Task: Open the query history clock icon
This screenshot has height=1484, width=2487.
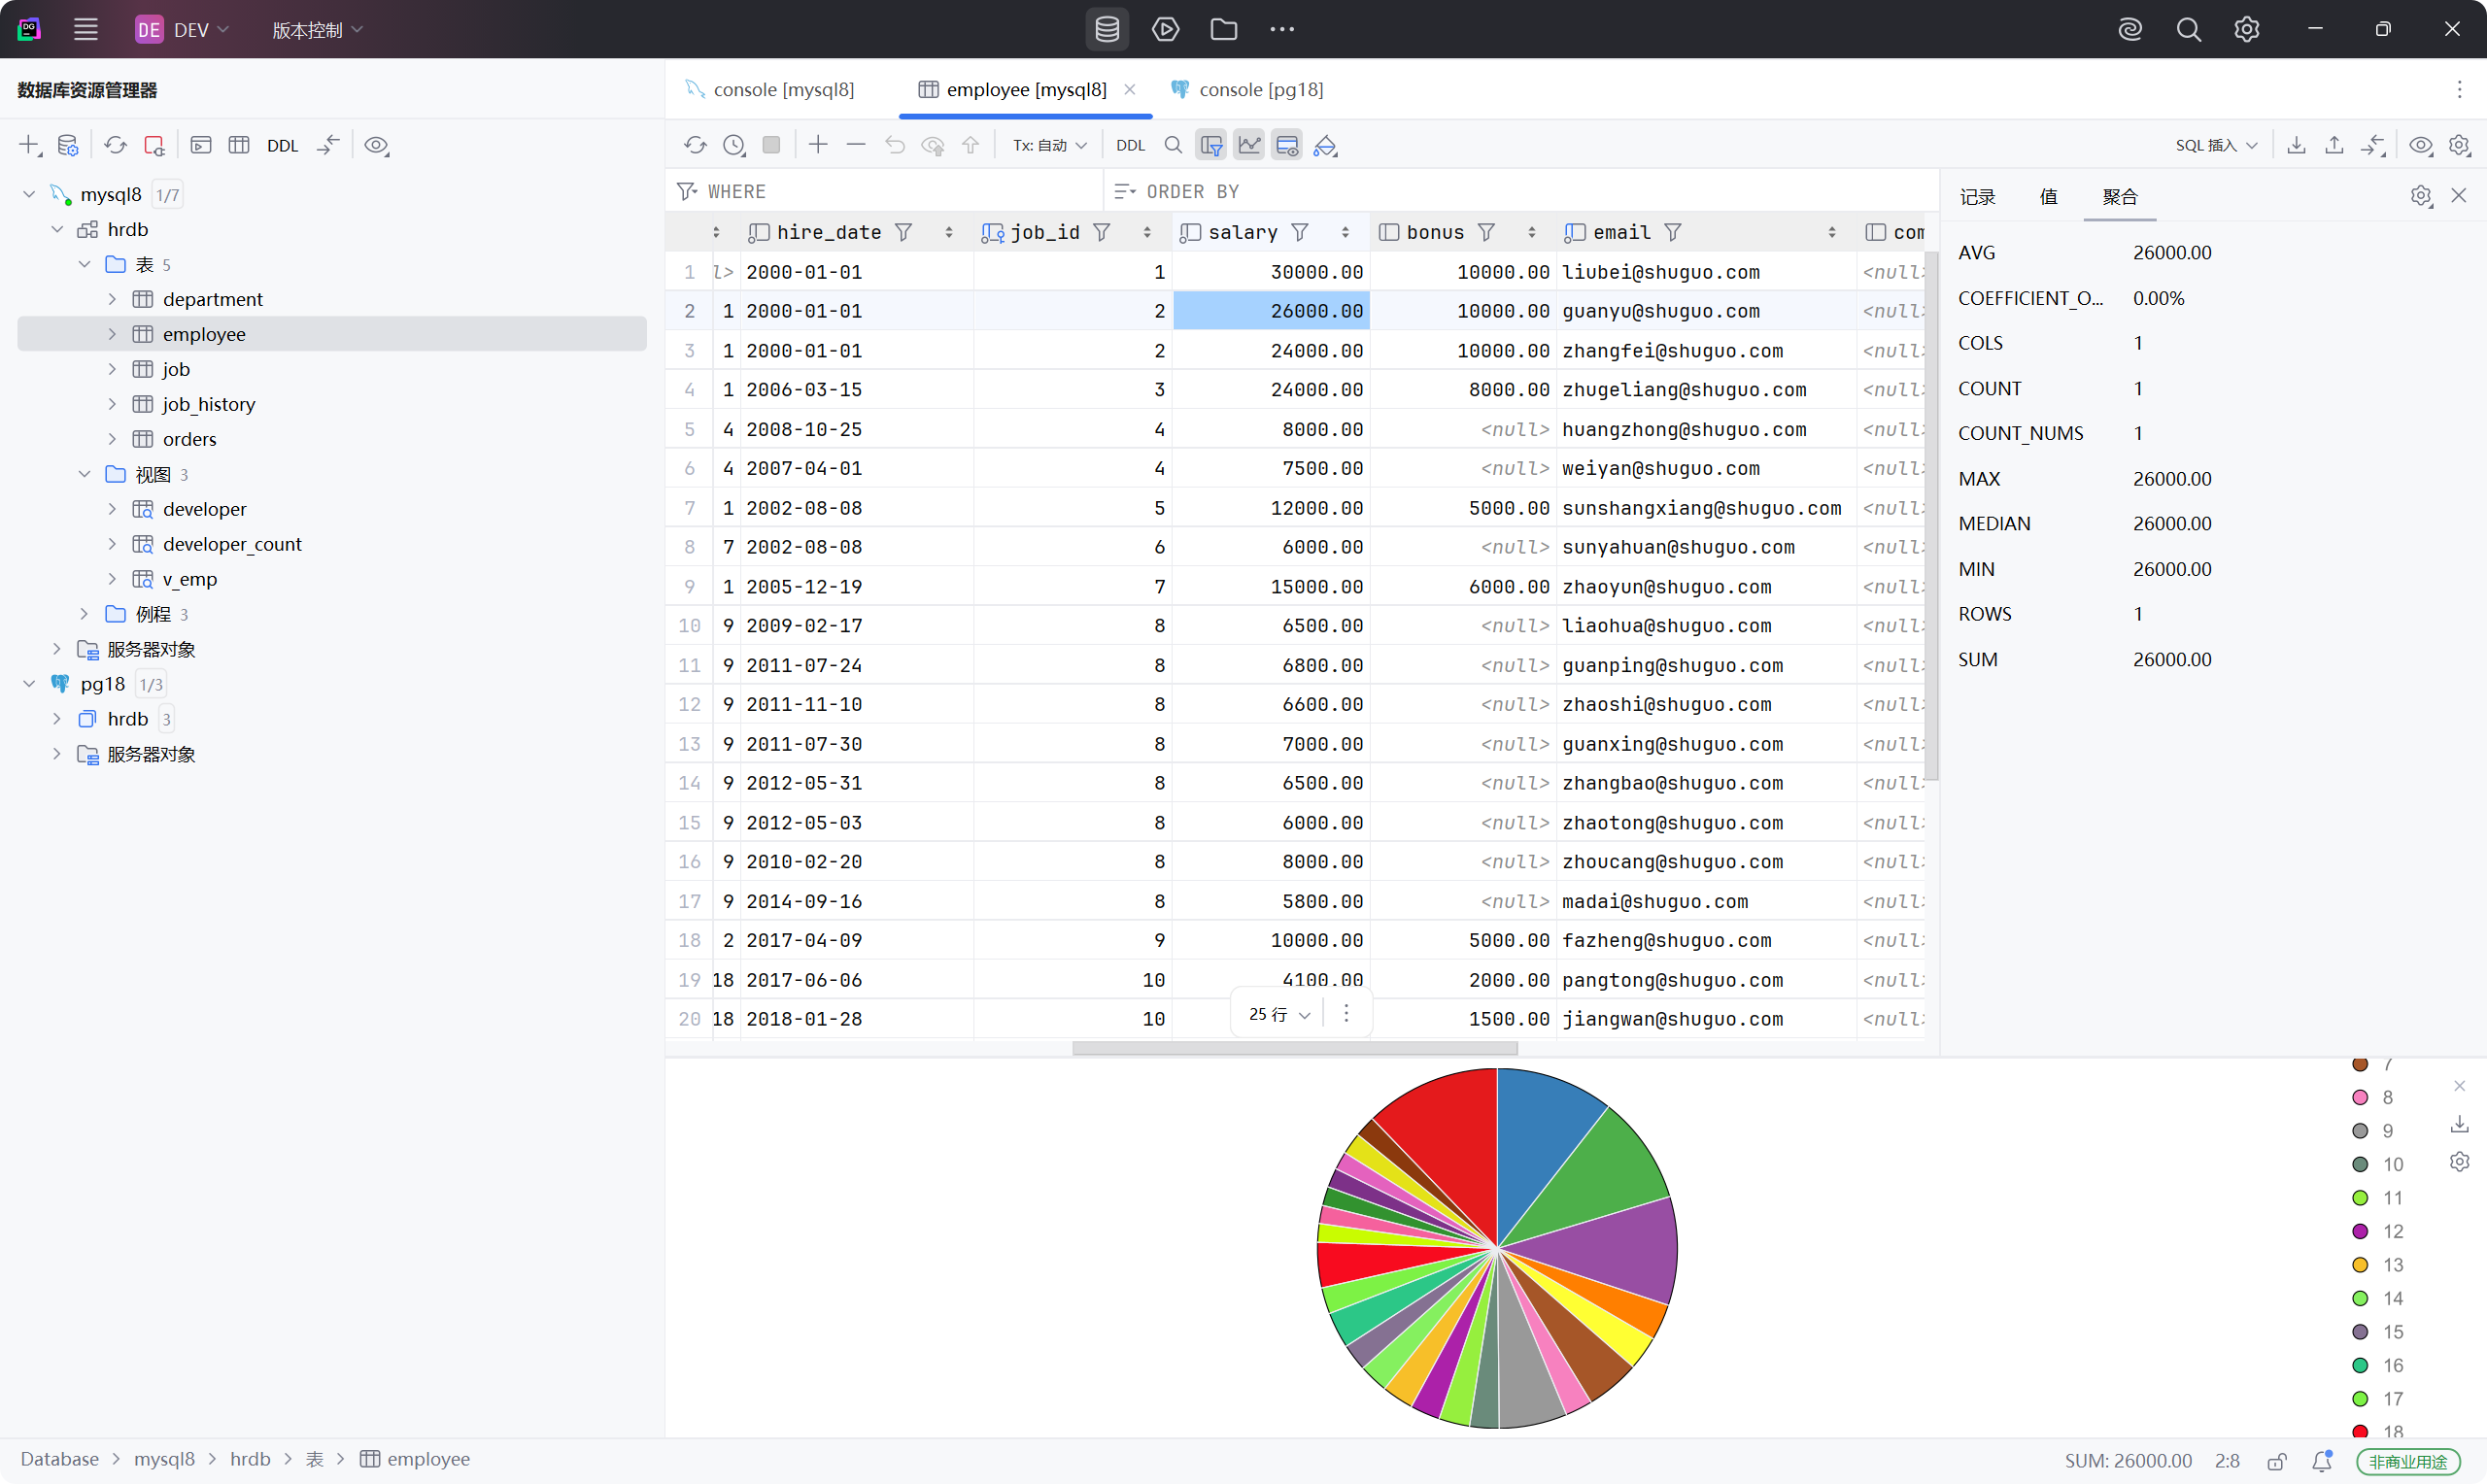Action: point(734,145)
